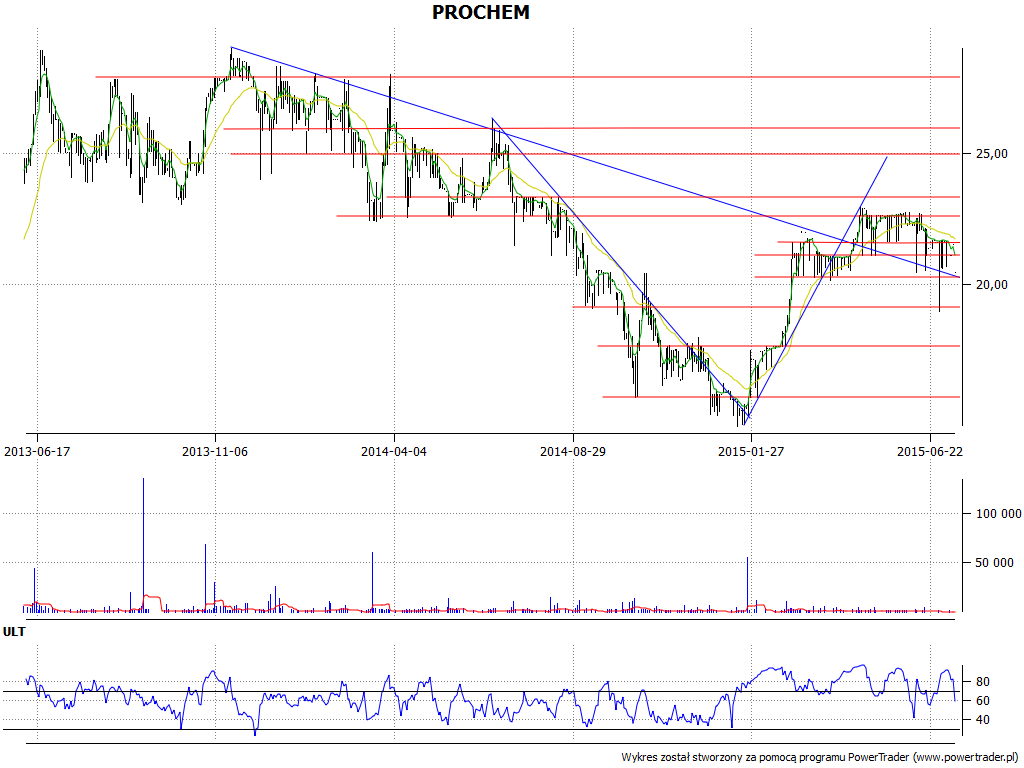Click the ULT indicator label
1024x768 pixels.
pyautogui.click(x=14, y=632)
